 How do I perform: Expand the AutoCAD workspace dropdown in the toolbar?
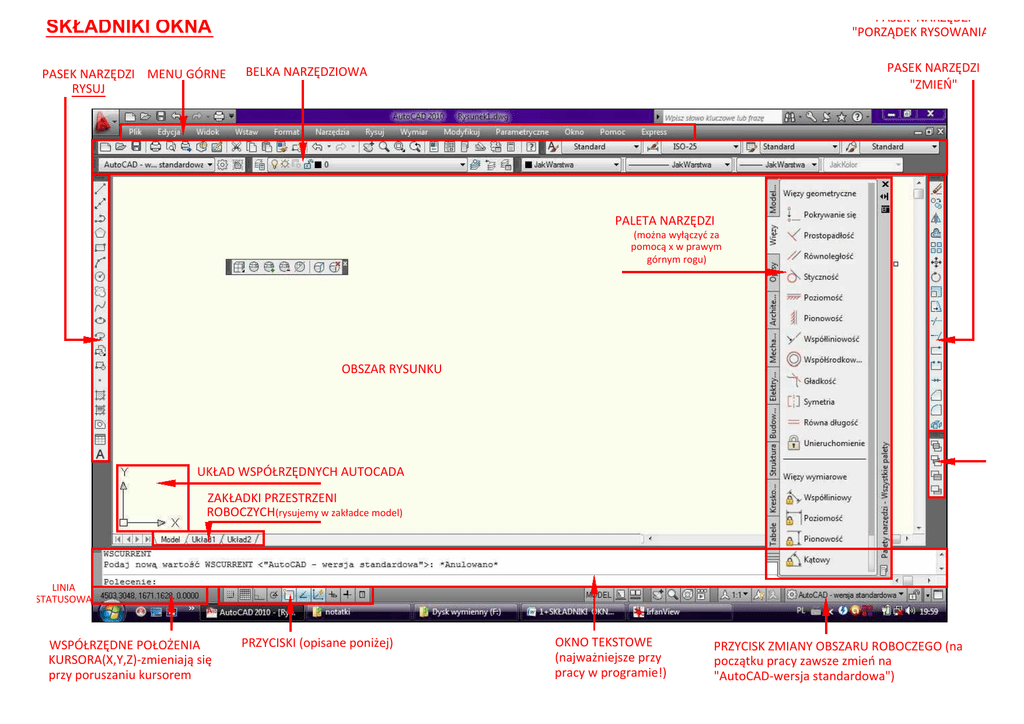click(x=210, y=165)
